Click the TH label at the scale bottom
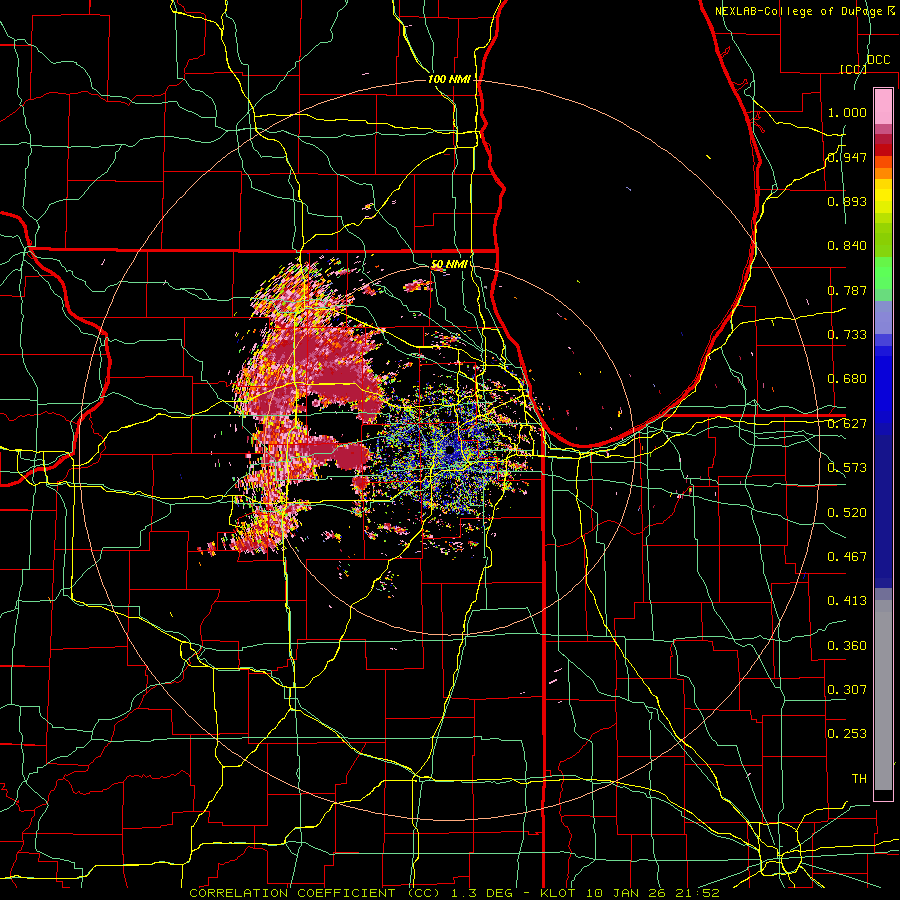The width and height of the screenshot is (900, 900). coord(859,779)
